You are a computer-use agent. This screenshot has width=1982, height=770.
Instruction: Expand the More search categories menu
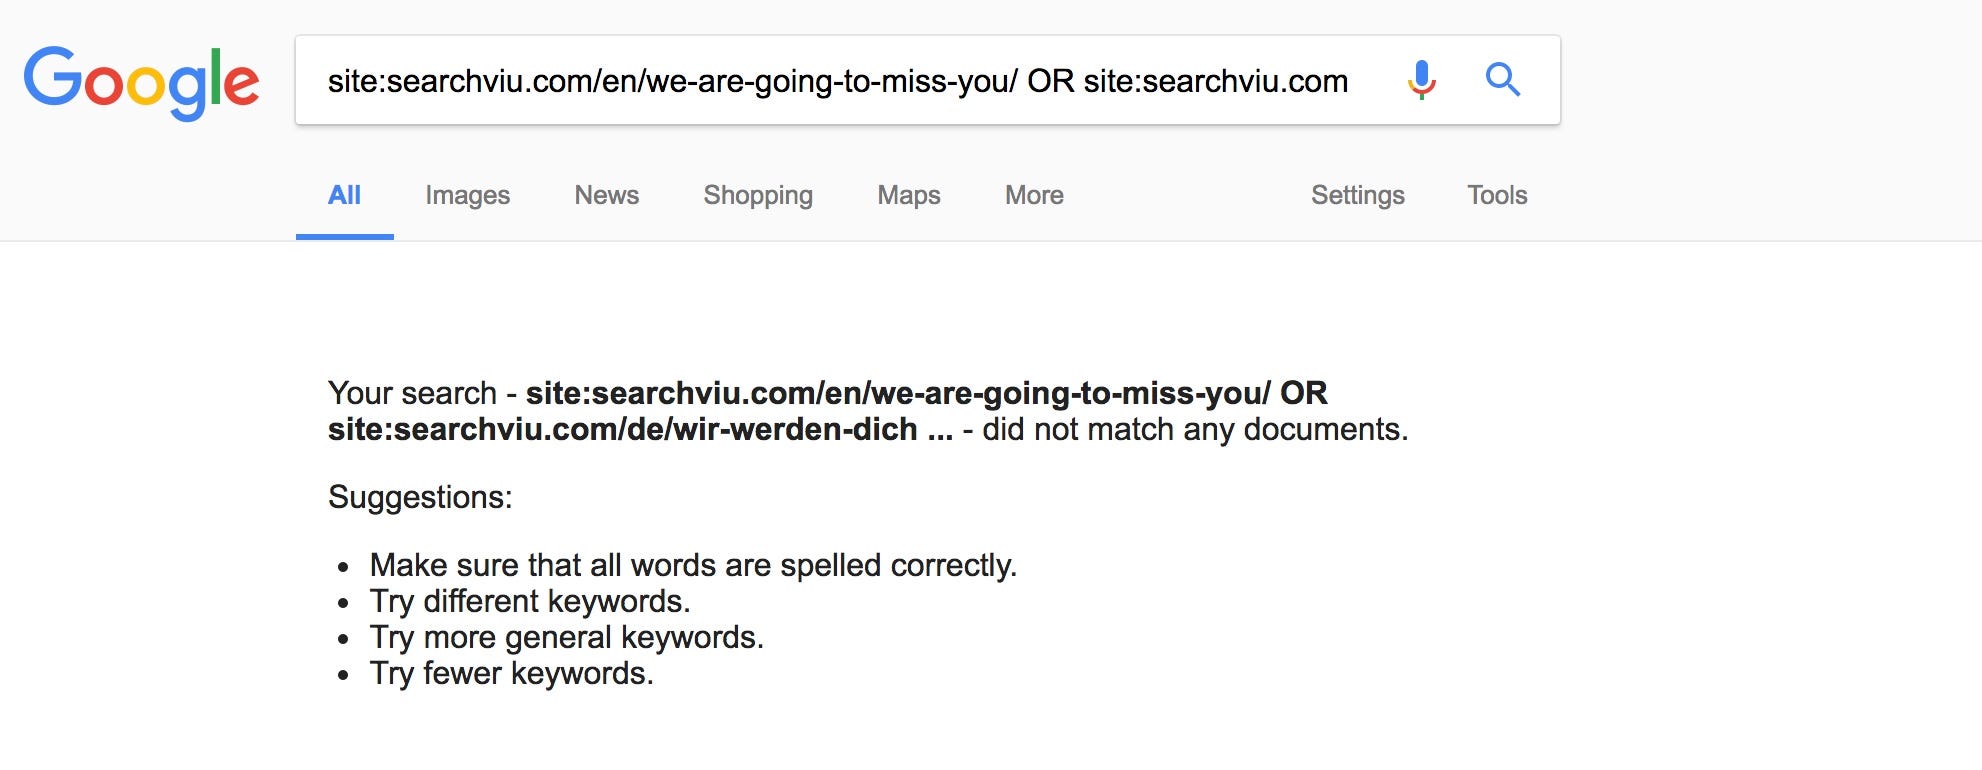tap(1034, 195)
